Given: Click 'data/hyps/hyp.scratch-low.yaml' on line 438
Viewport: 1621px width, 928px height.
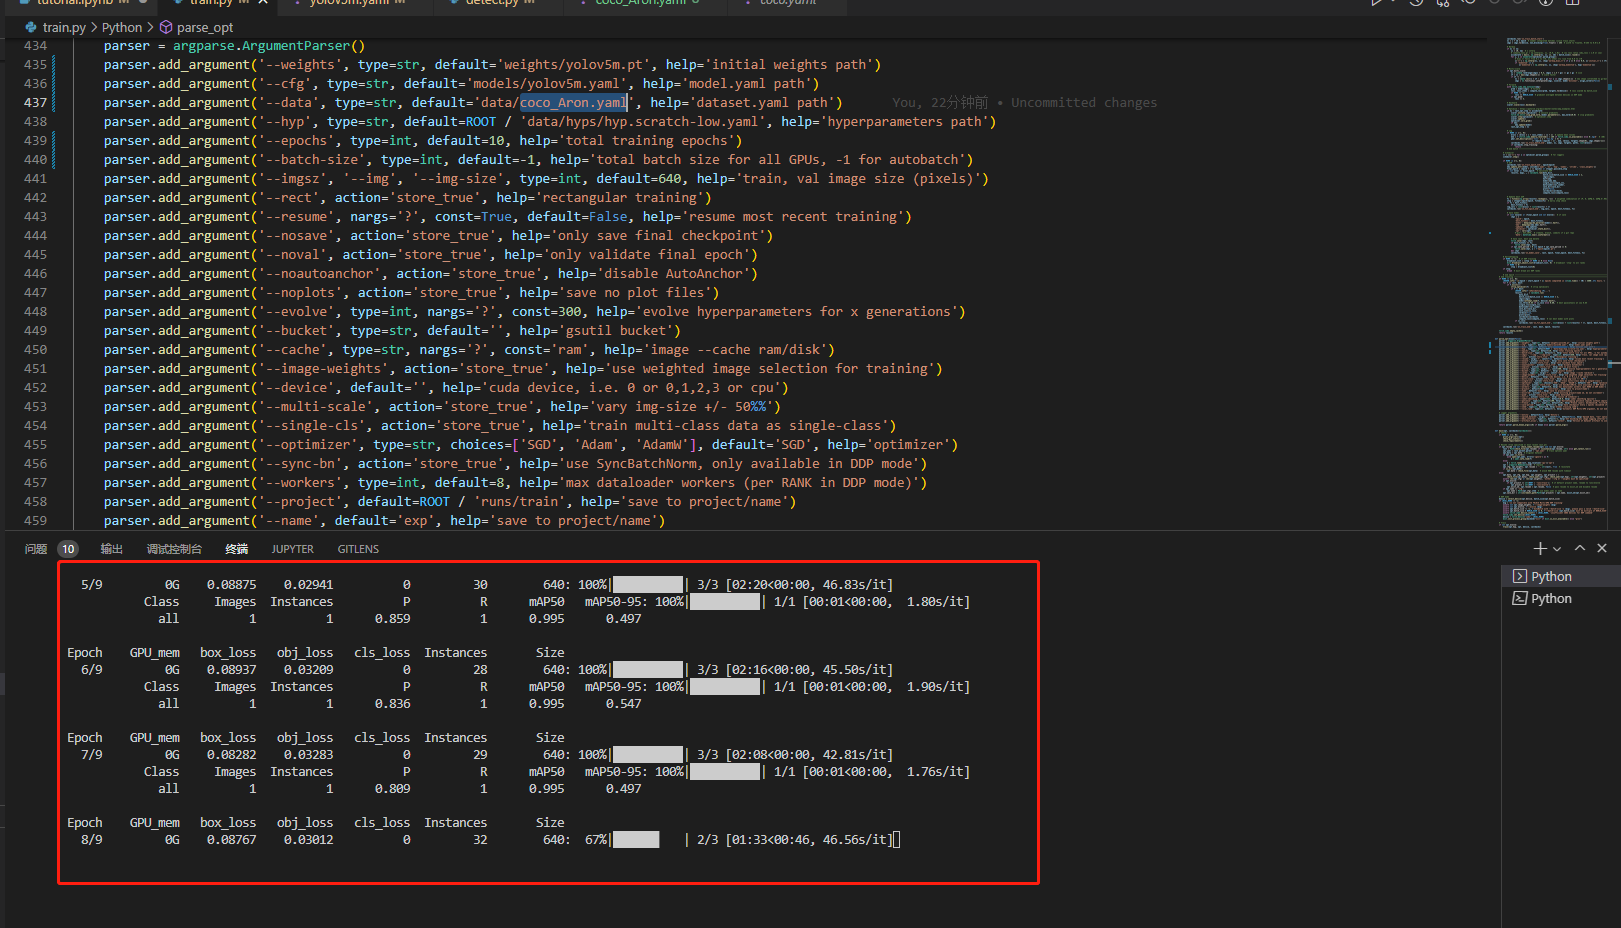Looking at the screenshot, I should 643,121.
